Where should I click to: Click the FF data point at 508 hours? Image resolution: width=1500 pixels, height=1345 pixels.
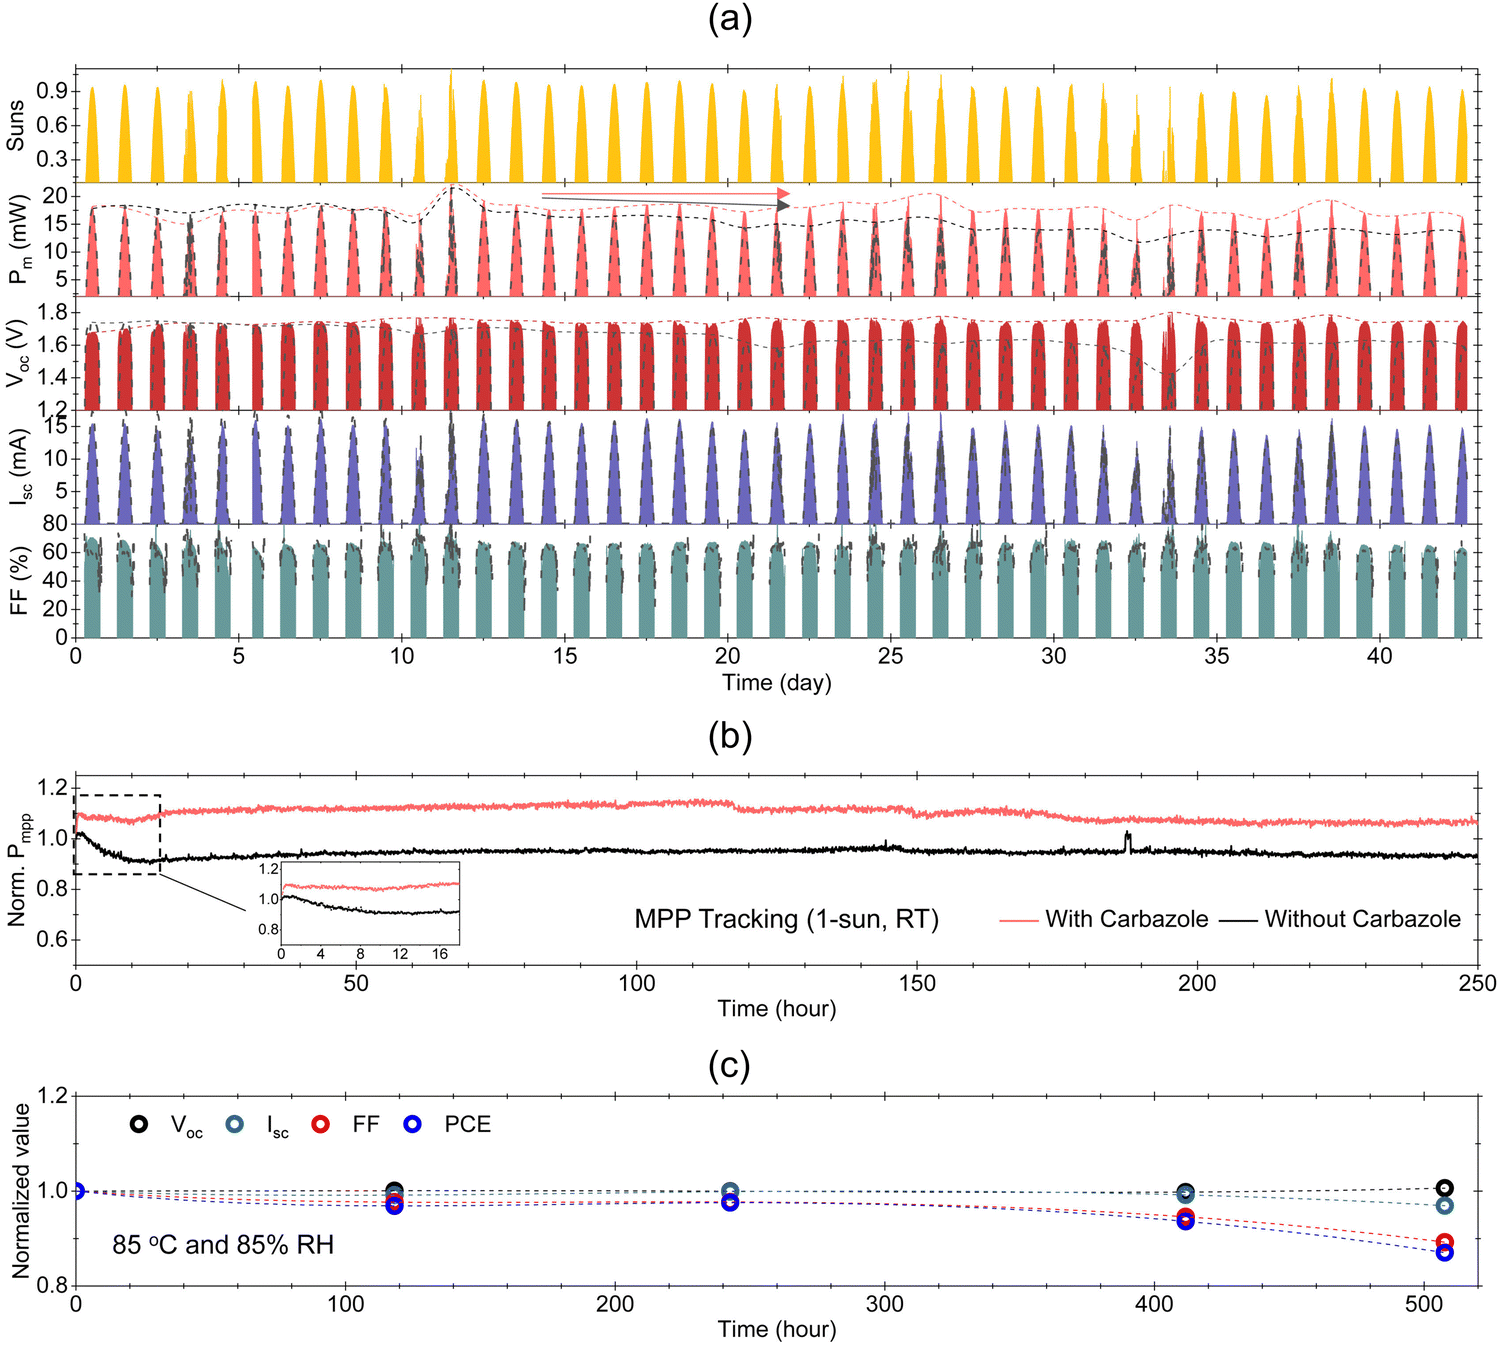coord(1444,1241)
